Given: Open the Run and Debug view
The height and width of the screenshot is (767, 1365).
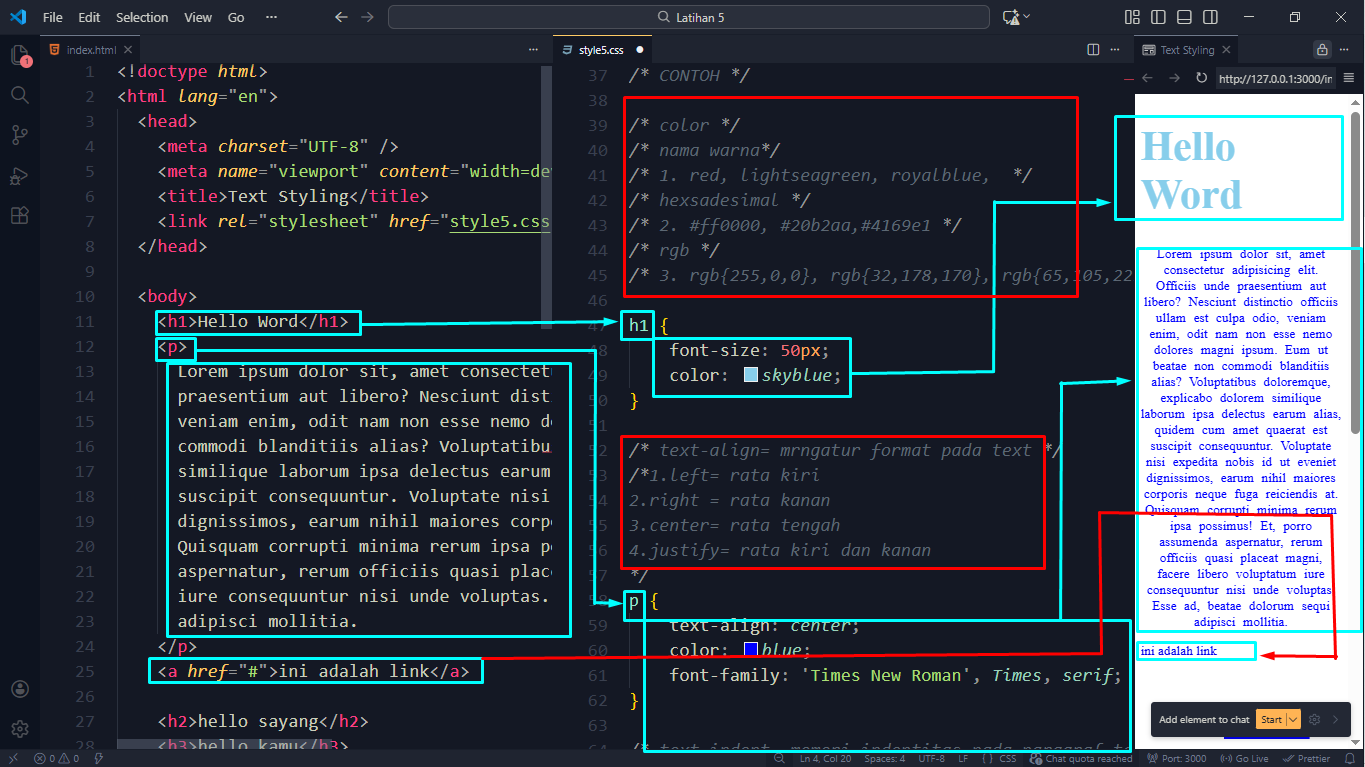Looking at the screenshot, I should coord(19,176).
